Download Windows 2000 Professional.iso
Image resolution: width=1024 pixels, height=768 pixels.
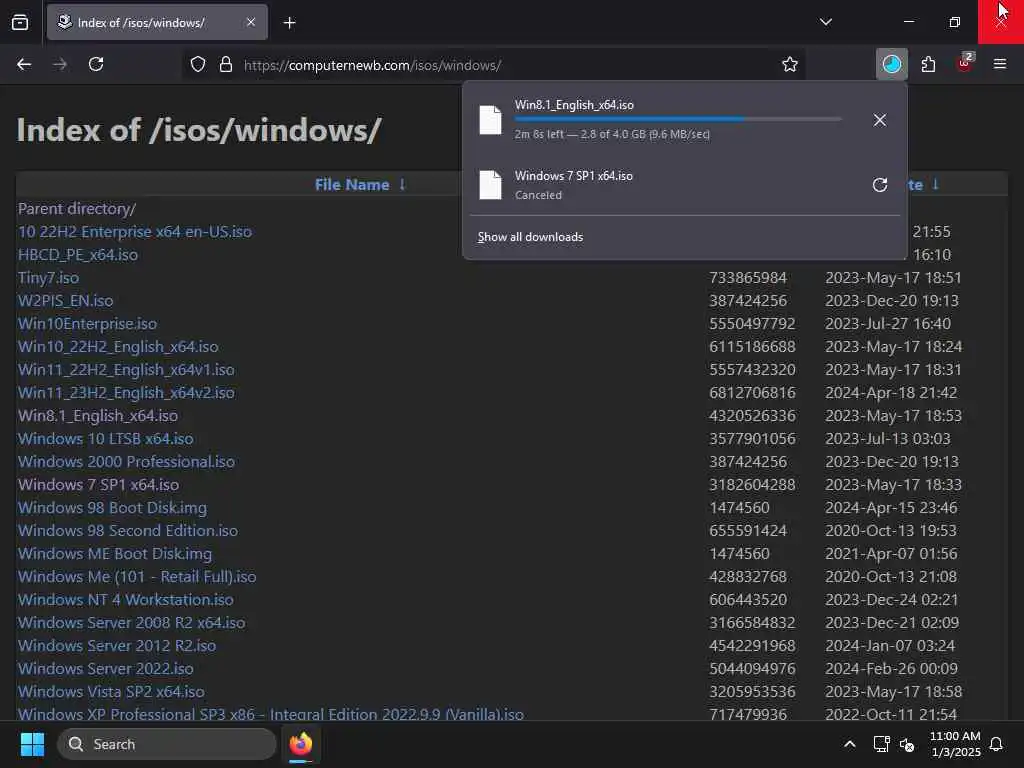click(127, 462)
